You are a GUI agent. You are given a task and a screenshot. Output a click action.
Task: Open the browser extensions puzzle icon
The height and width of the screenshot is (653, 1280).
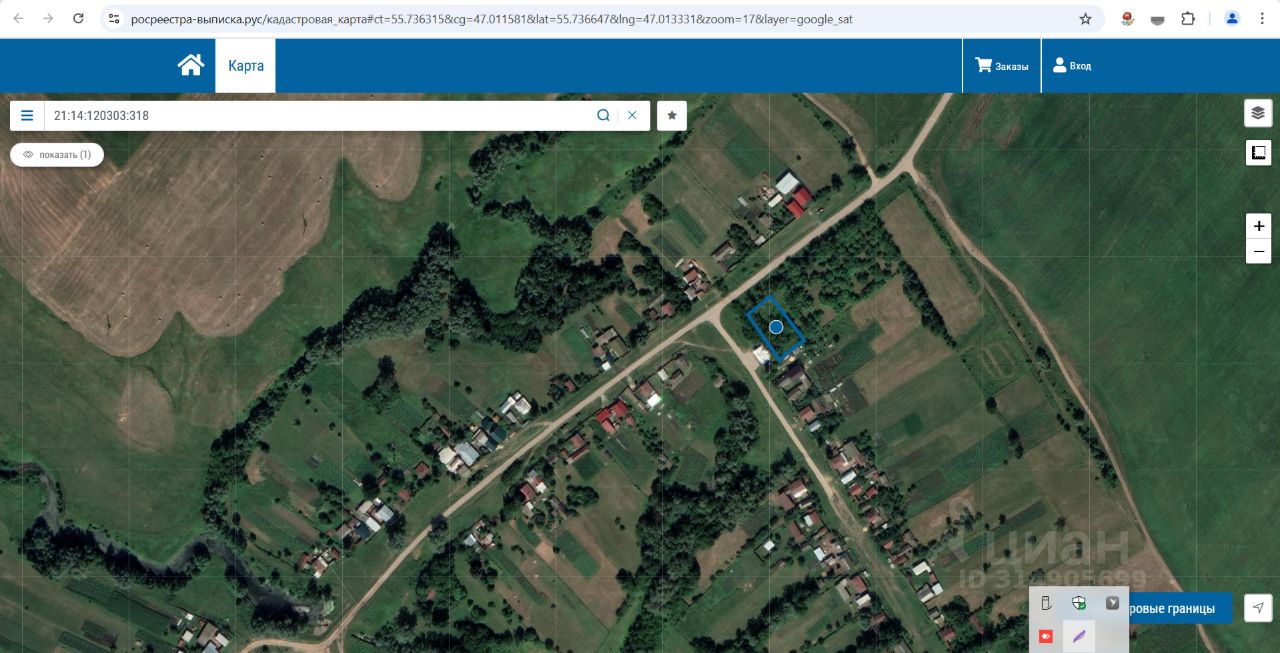pyautogui.click(x=1188, y=19)
